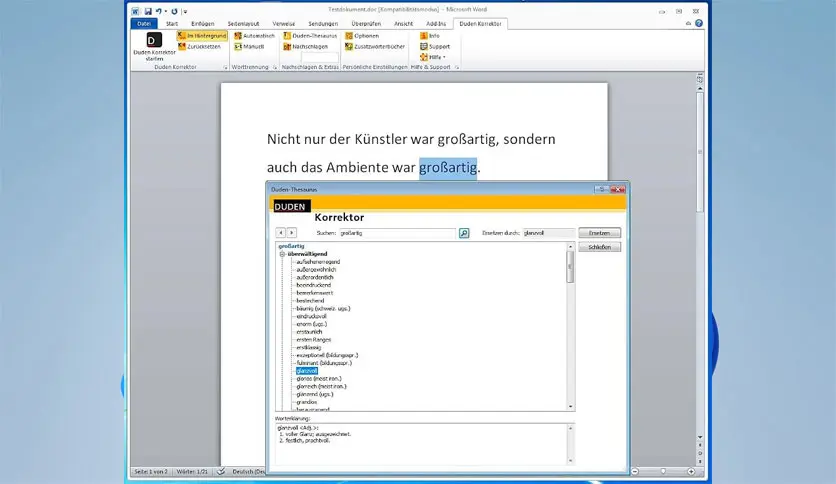
Task: Select the synonym außerordentlich
Action: tap(315, 277)
